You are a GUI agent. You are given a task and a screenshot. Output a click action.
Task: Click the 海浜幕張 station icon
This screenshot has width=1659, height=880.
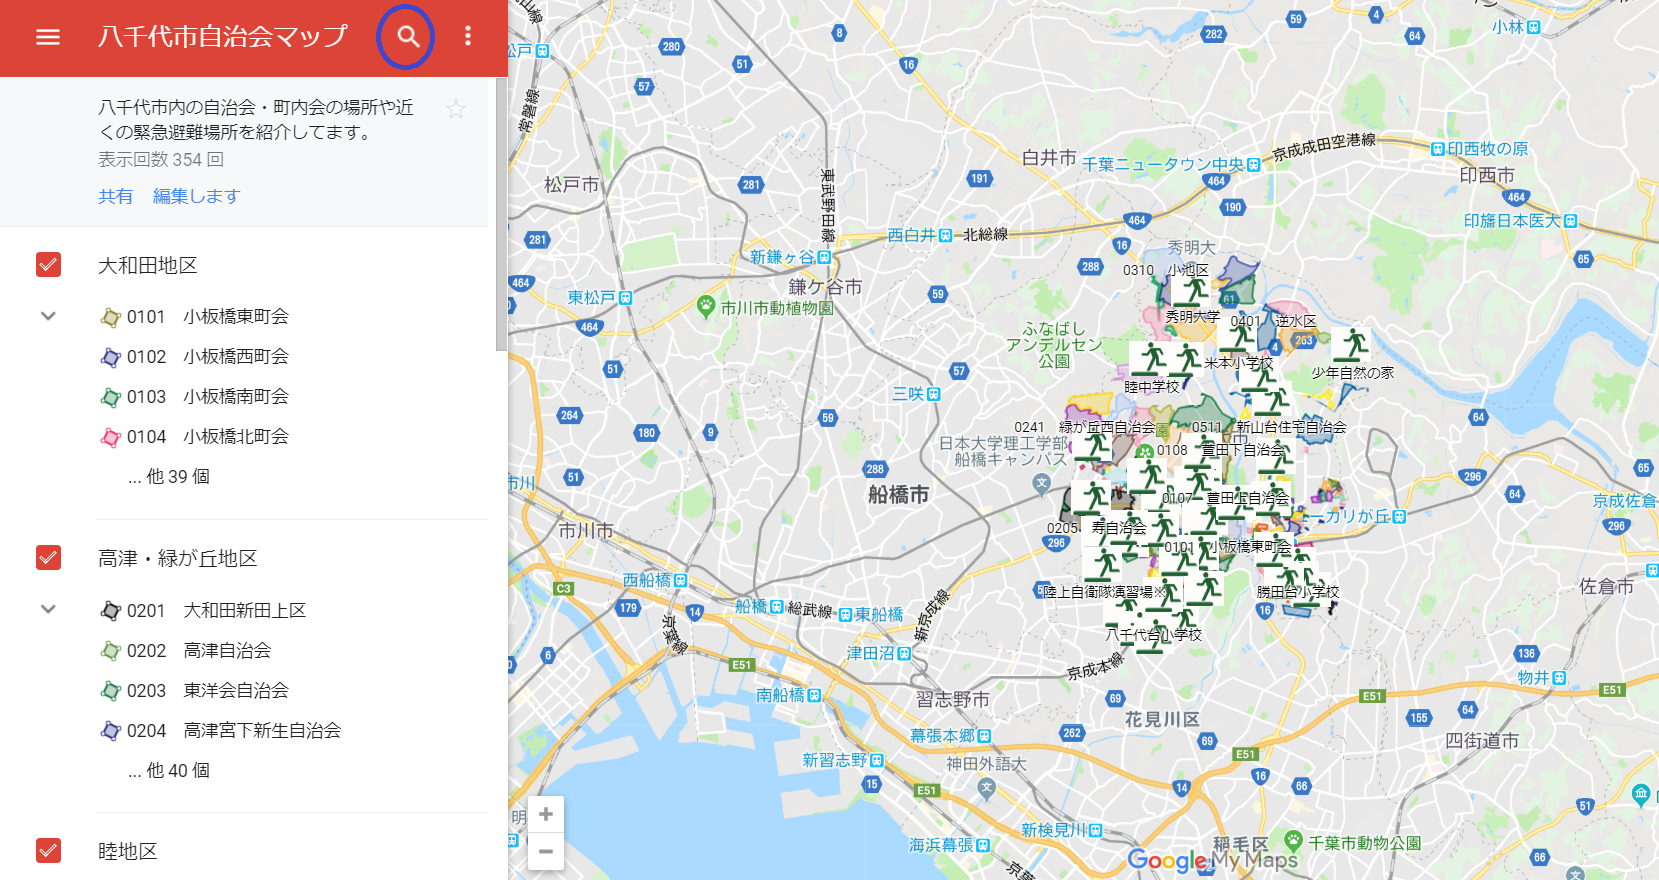tap(983, 845)
